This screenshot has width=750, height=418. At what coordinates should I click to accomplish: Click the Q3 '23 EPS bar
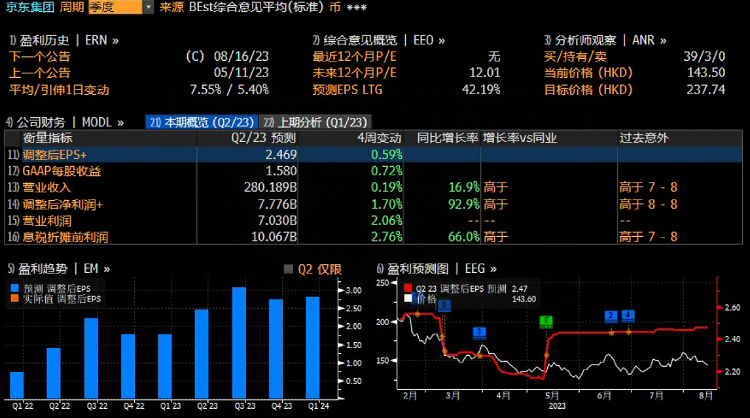239,343
